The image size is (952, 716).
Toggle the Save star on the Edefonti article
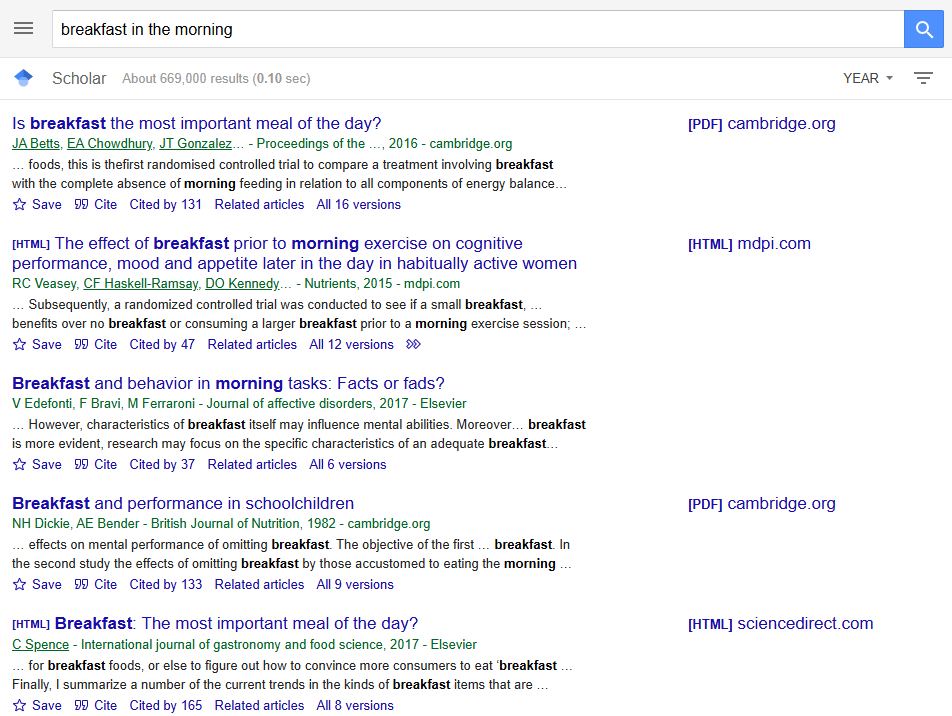pos(18,464)
